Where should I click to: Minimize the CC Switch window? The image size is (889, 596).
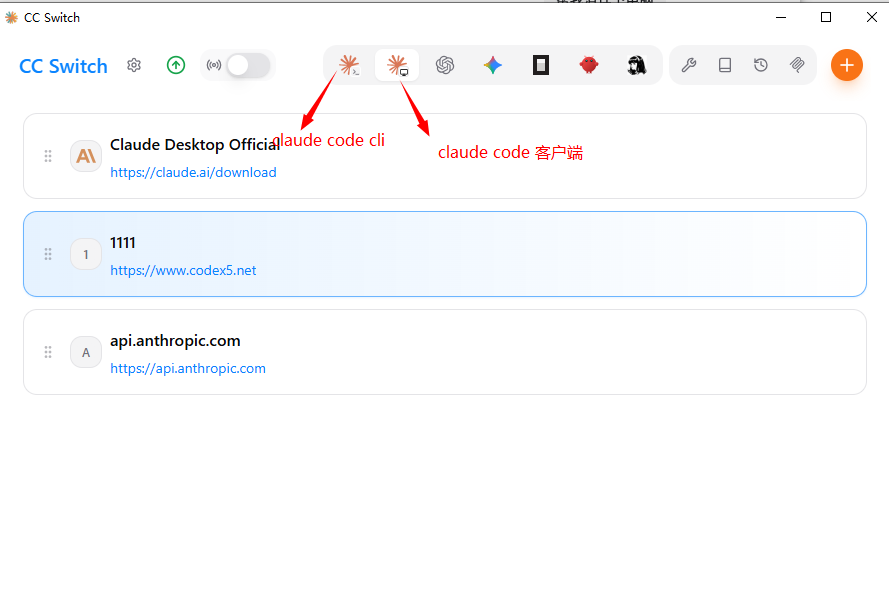pyautogui.click(x=781, y=18)
